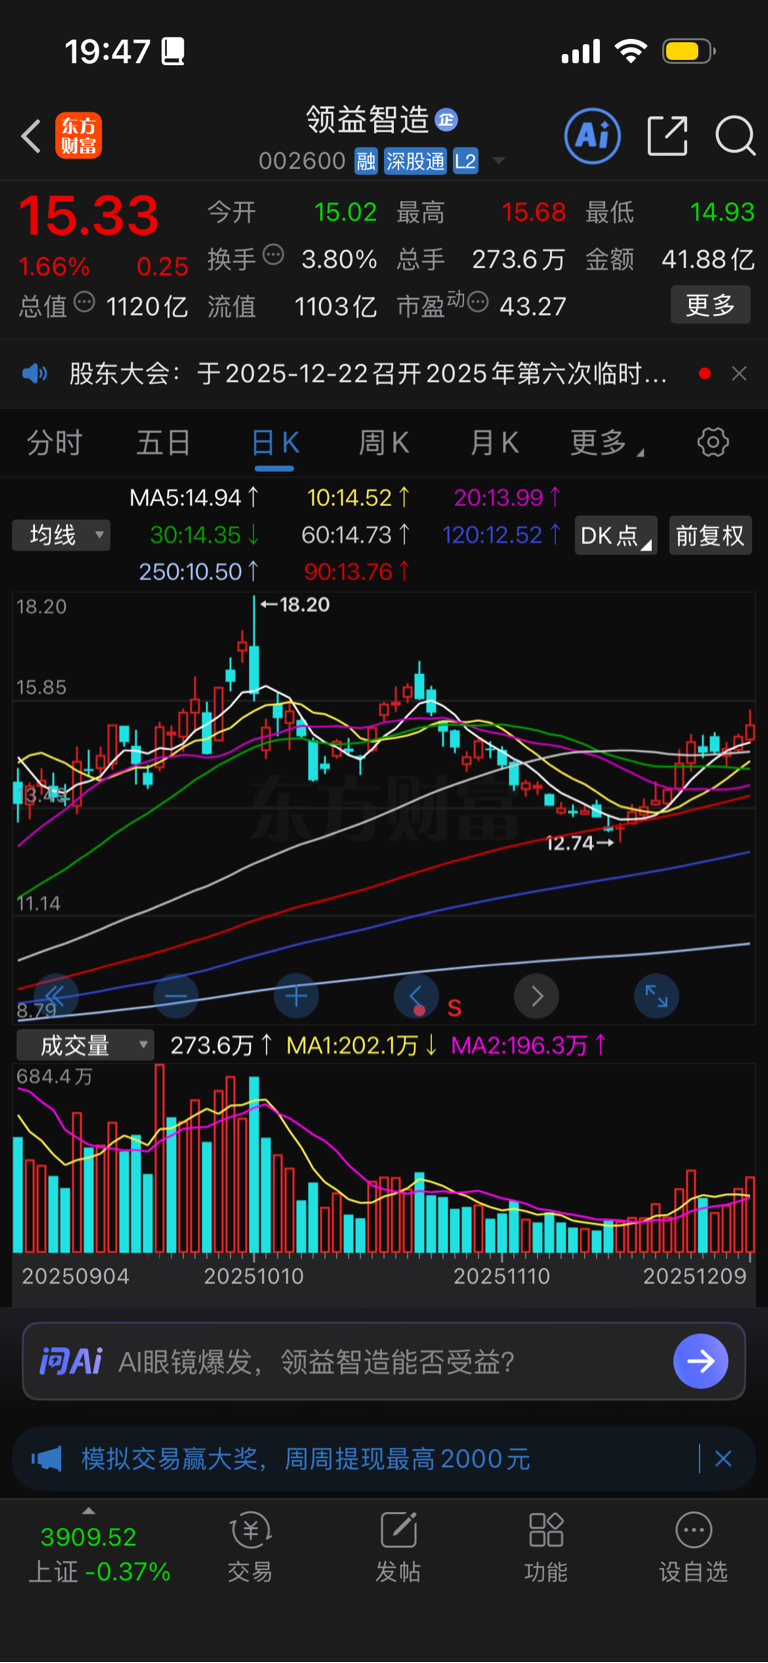768x1663 pixels.
Task: Tap the green 30:14.35 MA value
Action: [205, 535]
